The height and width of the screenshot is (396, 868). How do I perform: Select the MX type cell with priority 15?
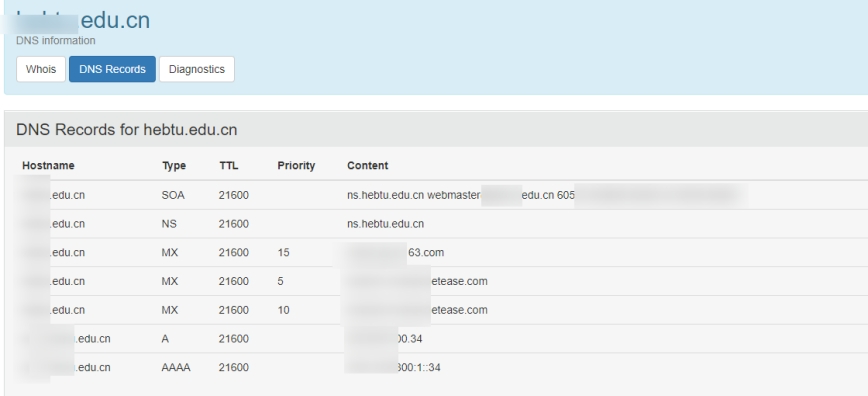(x=169, y=253)
